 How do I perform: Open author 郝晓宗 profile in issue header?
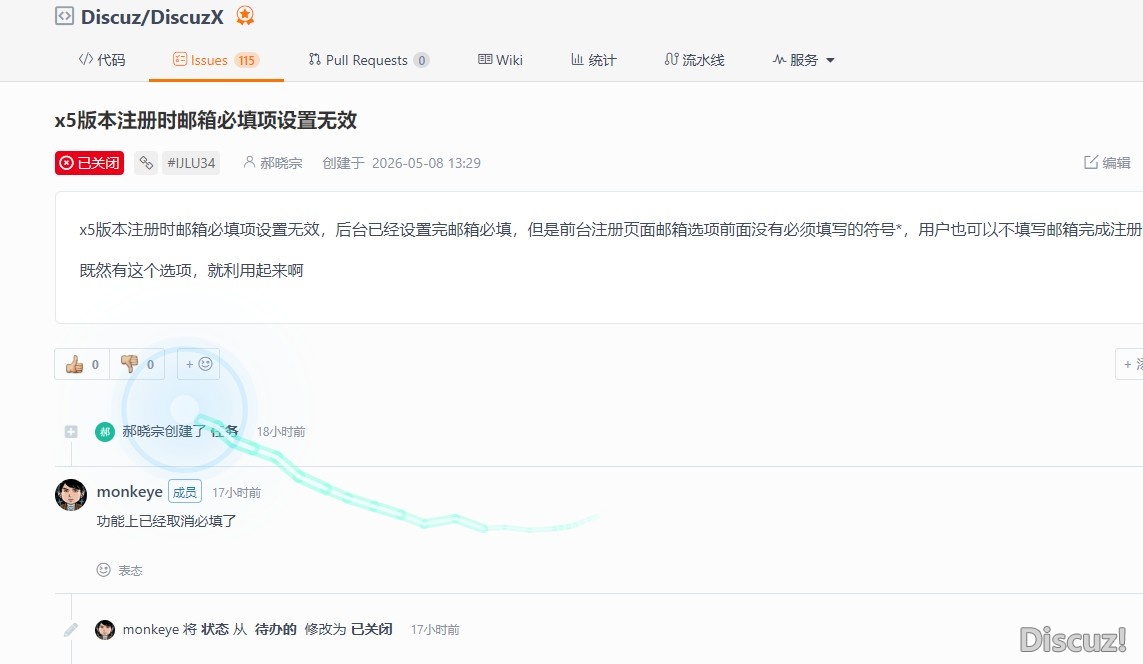[x=281, y=163]
